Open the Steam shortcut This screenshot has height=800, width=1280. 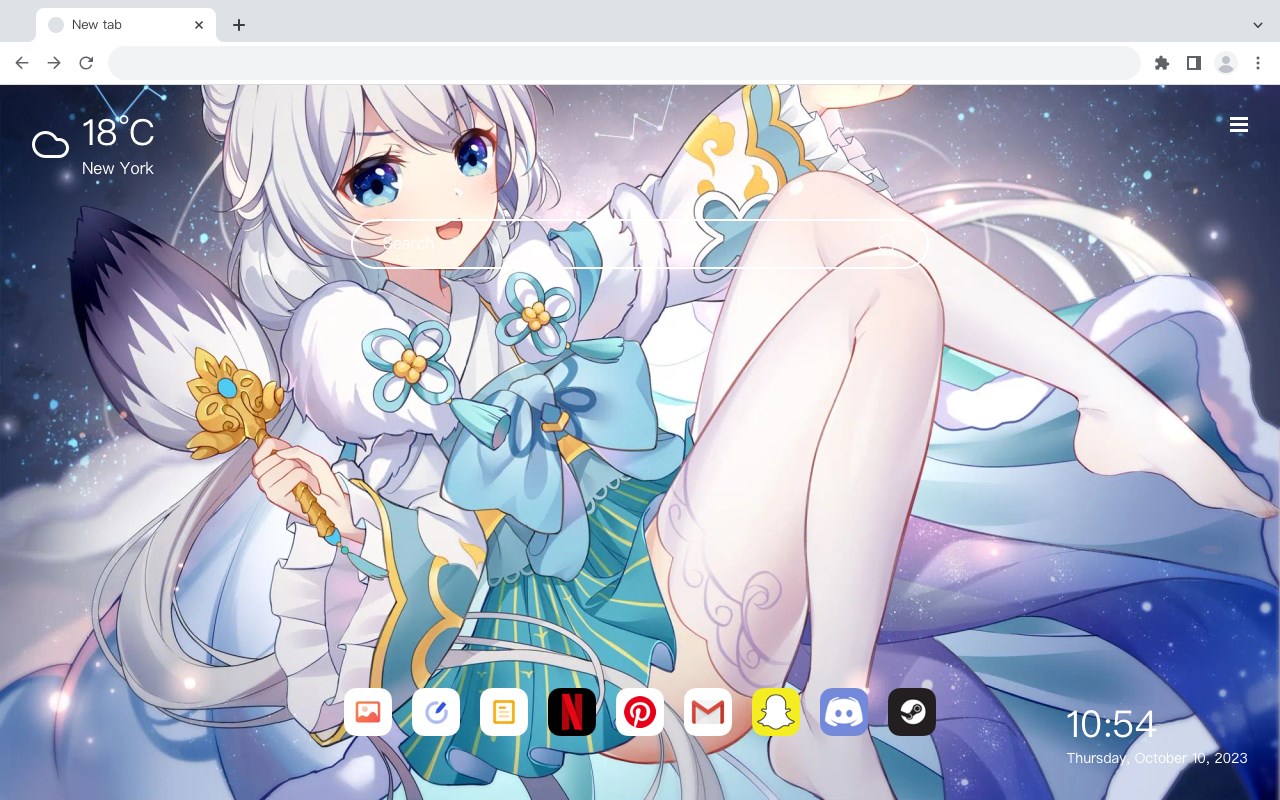(912, 712)
